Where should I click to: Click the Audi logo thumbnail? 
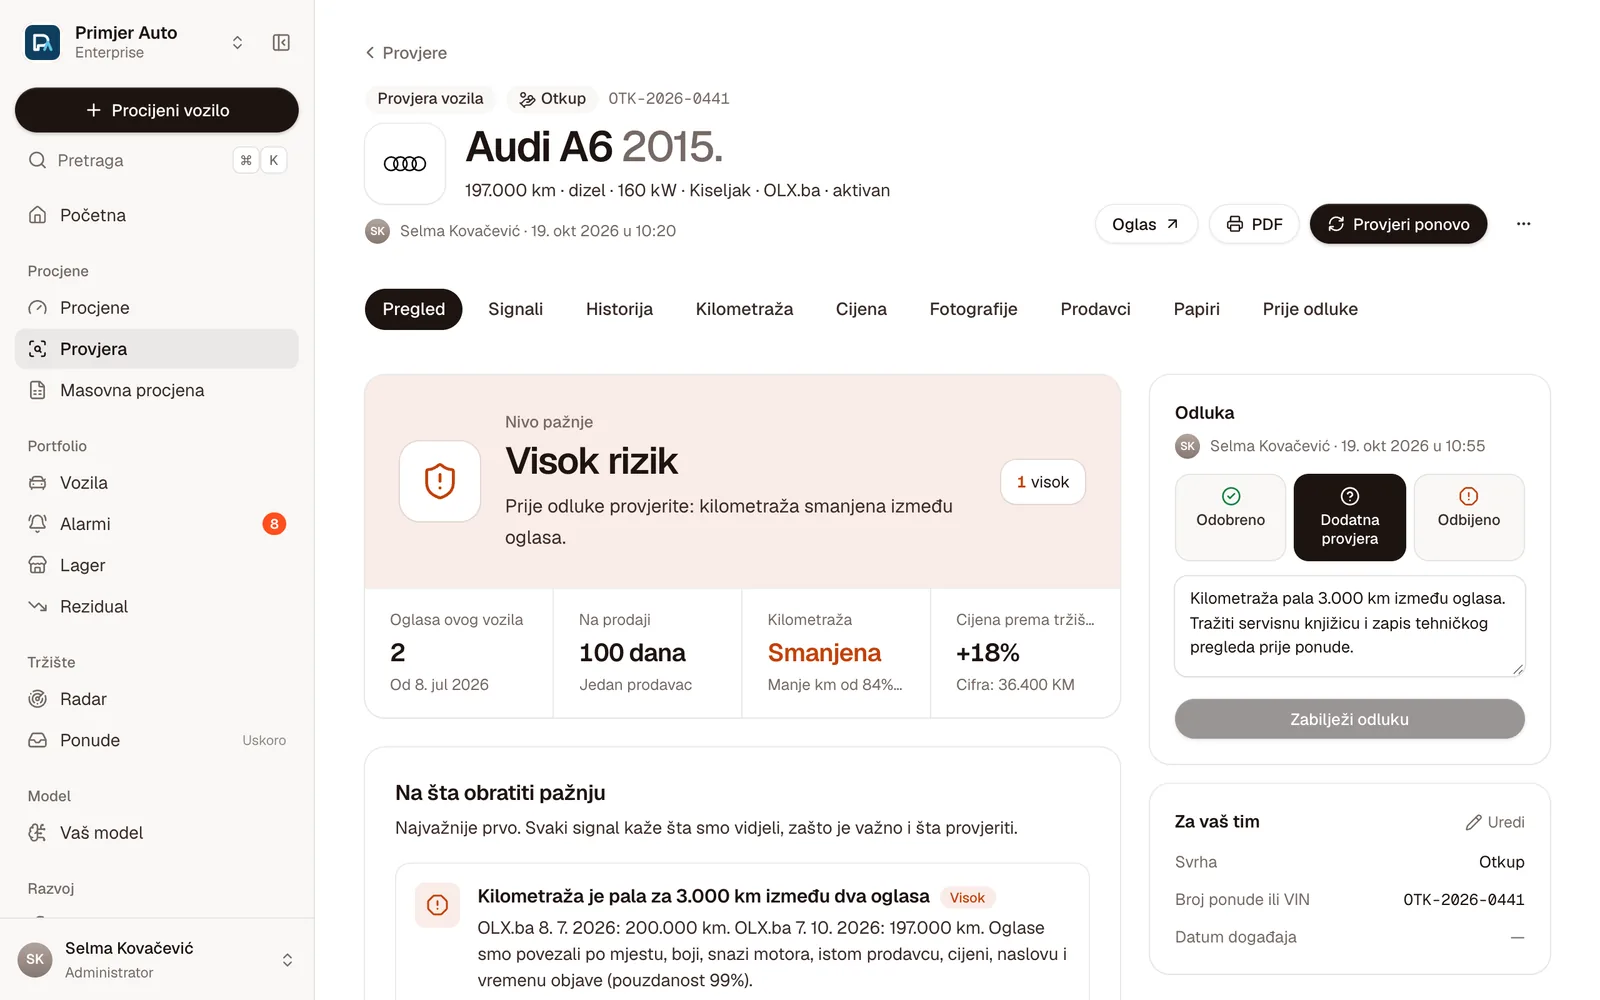pos(405,164)
